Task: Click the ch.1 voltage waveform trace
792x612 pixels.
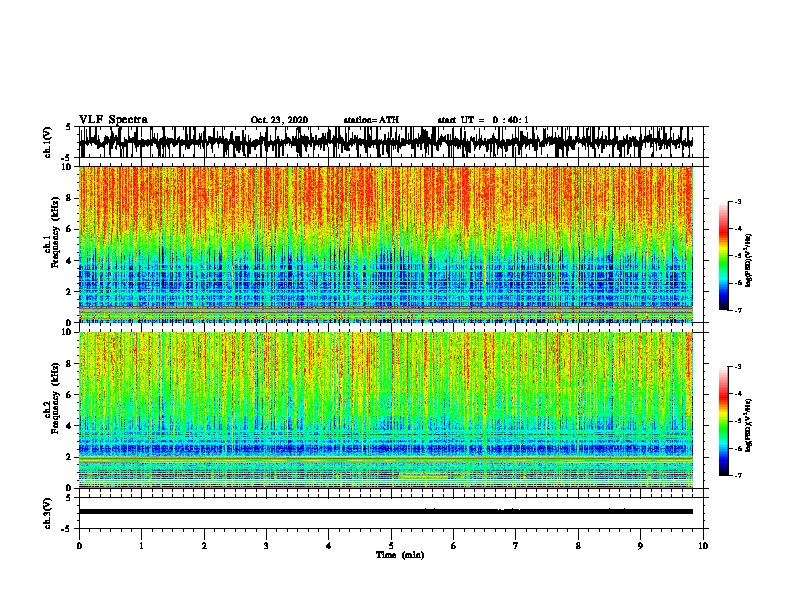Action: click(x=385, y=142)
